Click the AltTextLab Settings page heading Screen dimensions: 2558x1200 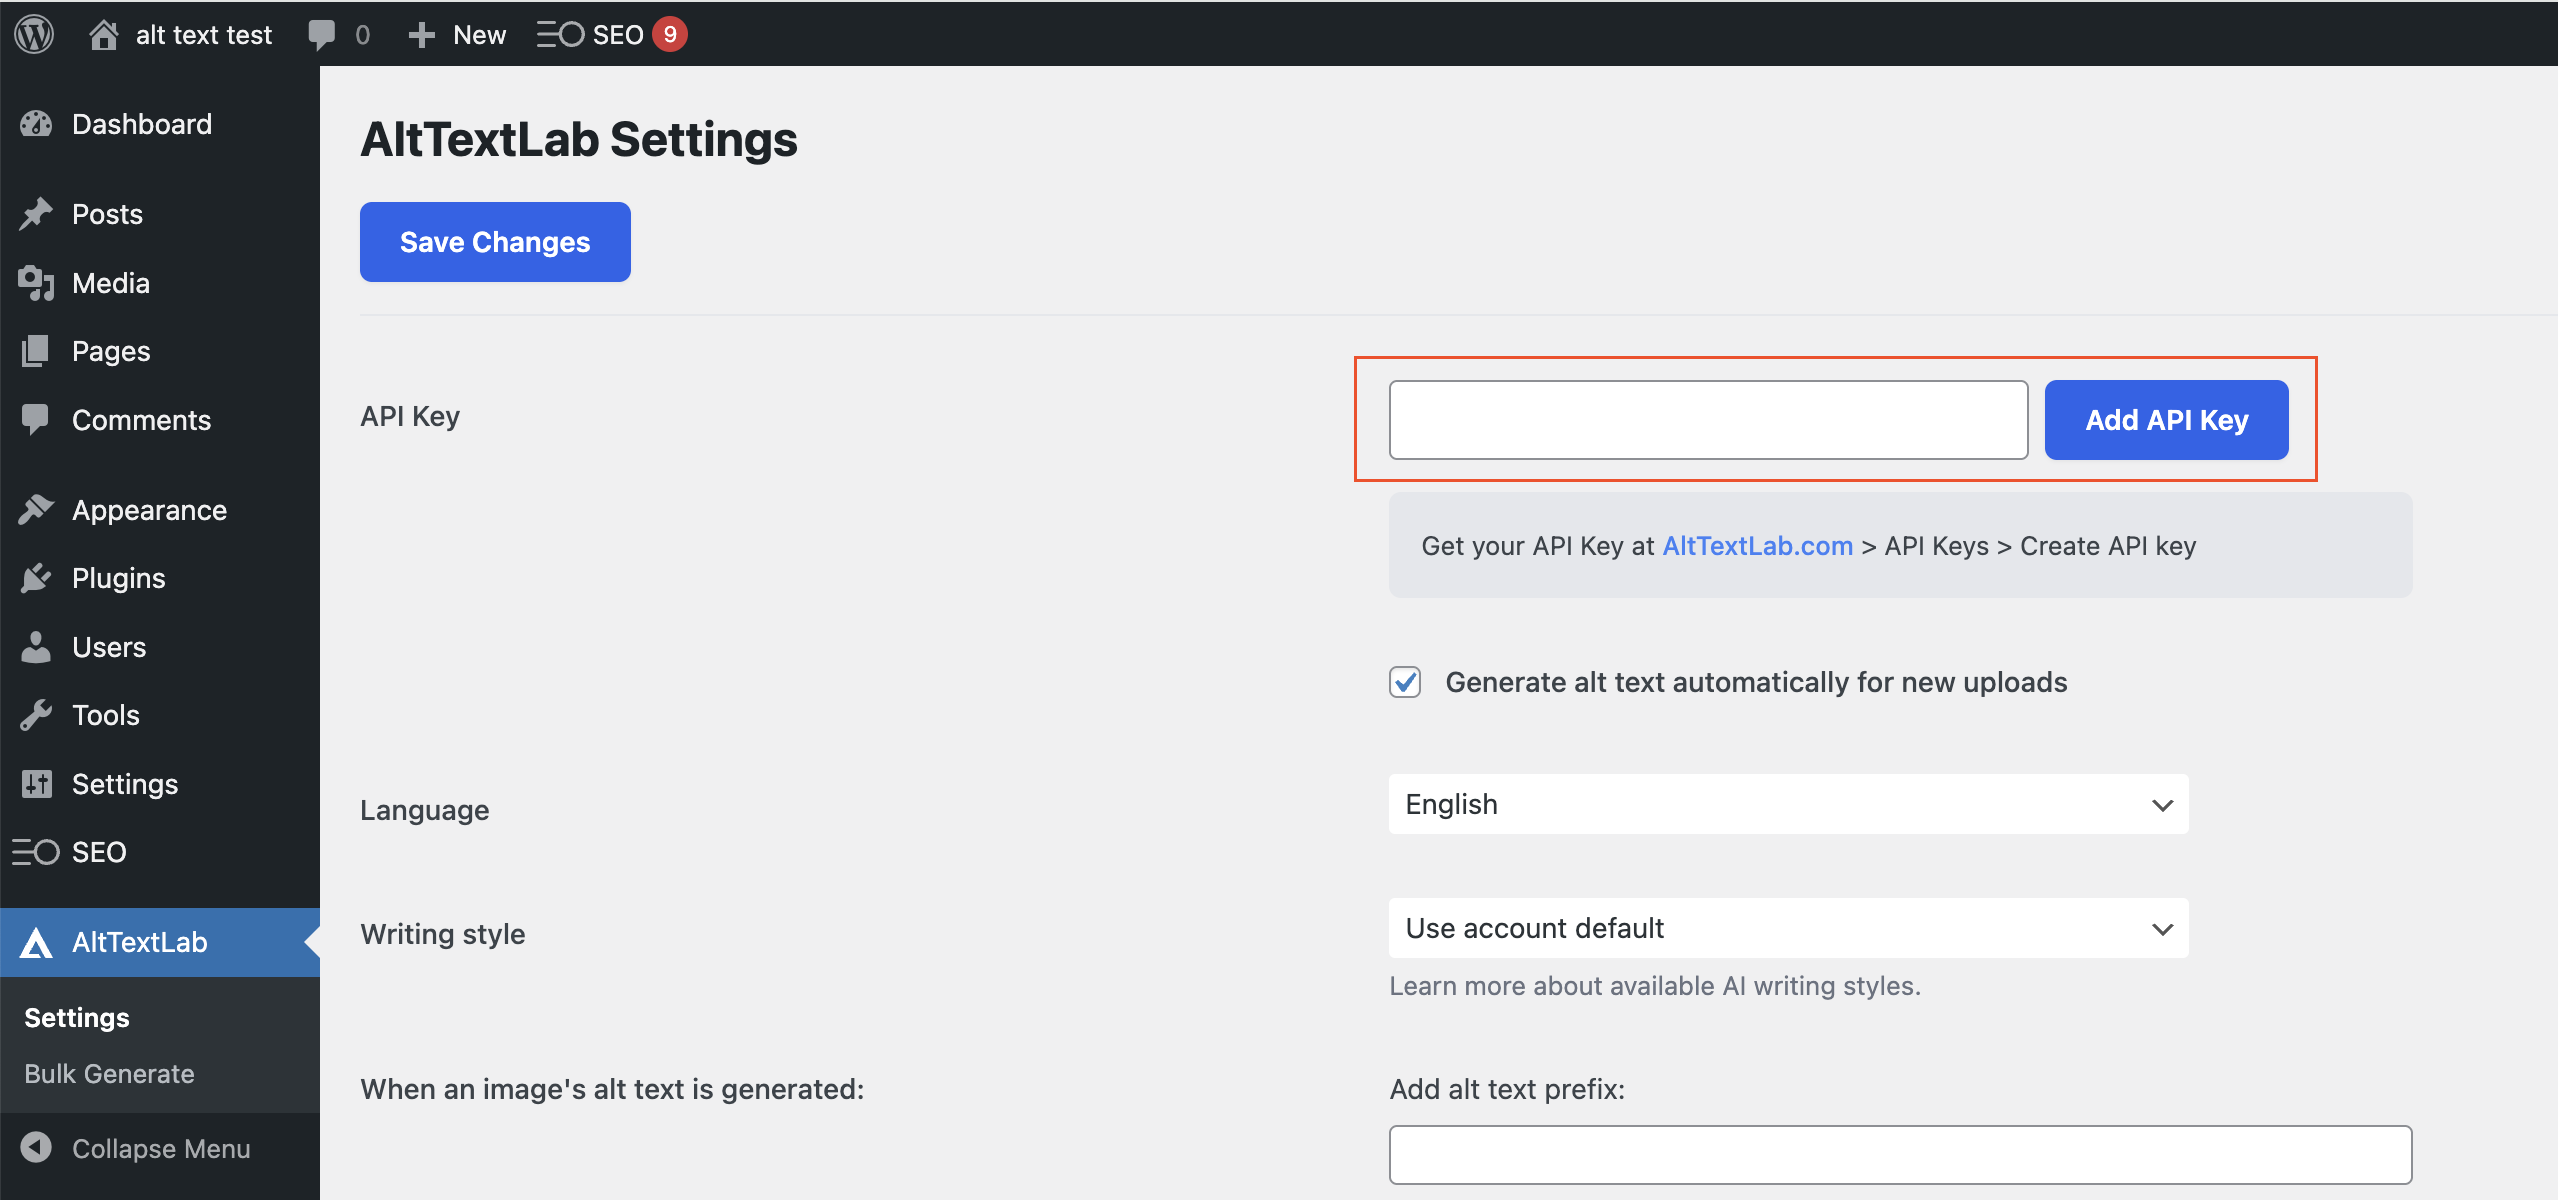(579, 139)
